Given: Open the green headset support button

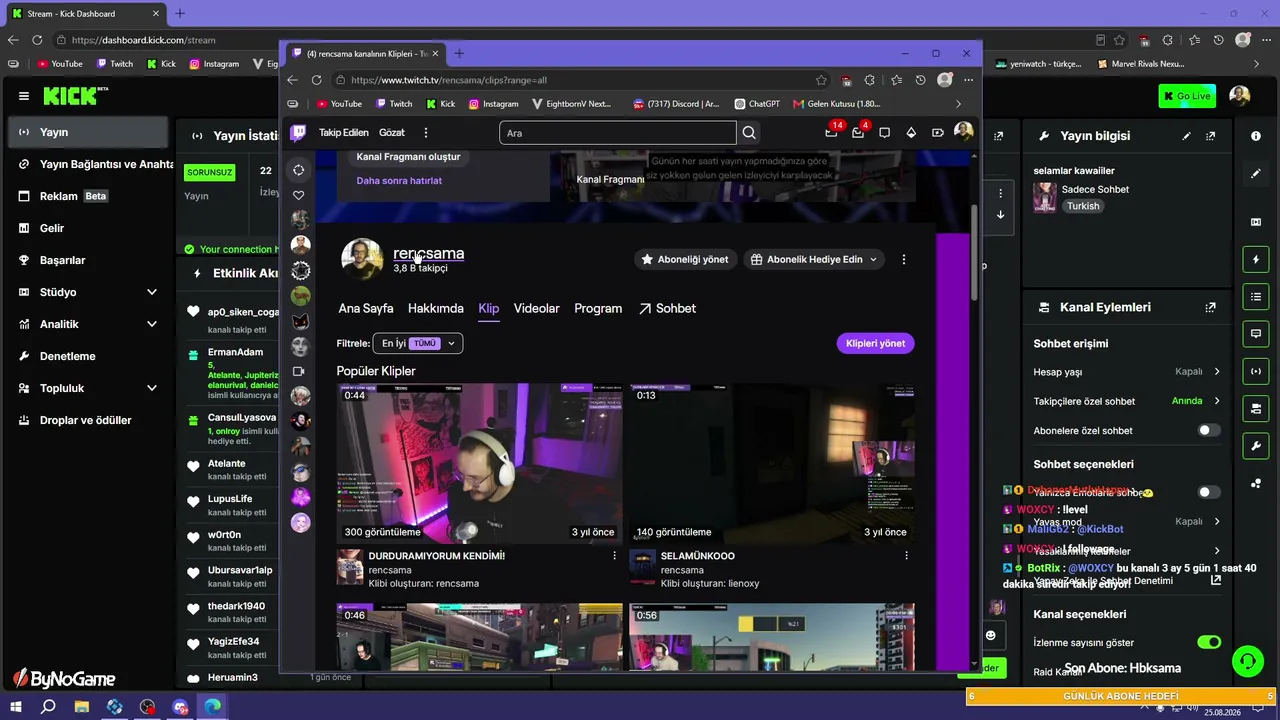Looking at the screenshot, I should coord(1247,661).
